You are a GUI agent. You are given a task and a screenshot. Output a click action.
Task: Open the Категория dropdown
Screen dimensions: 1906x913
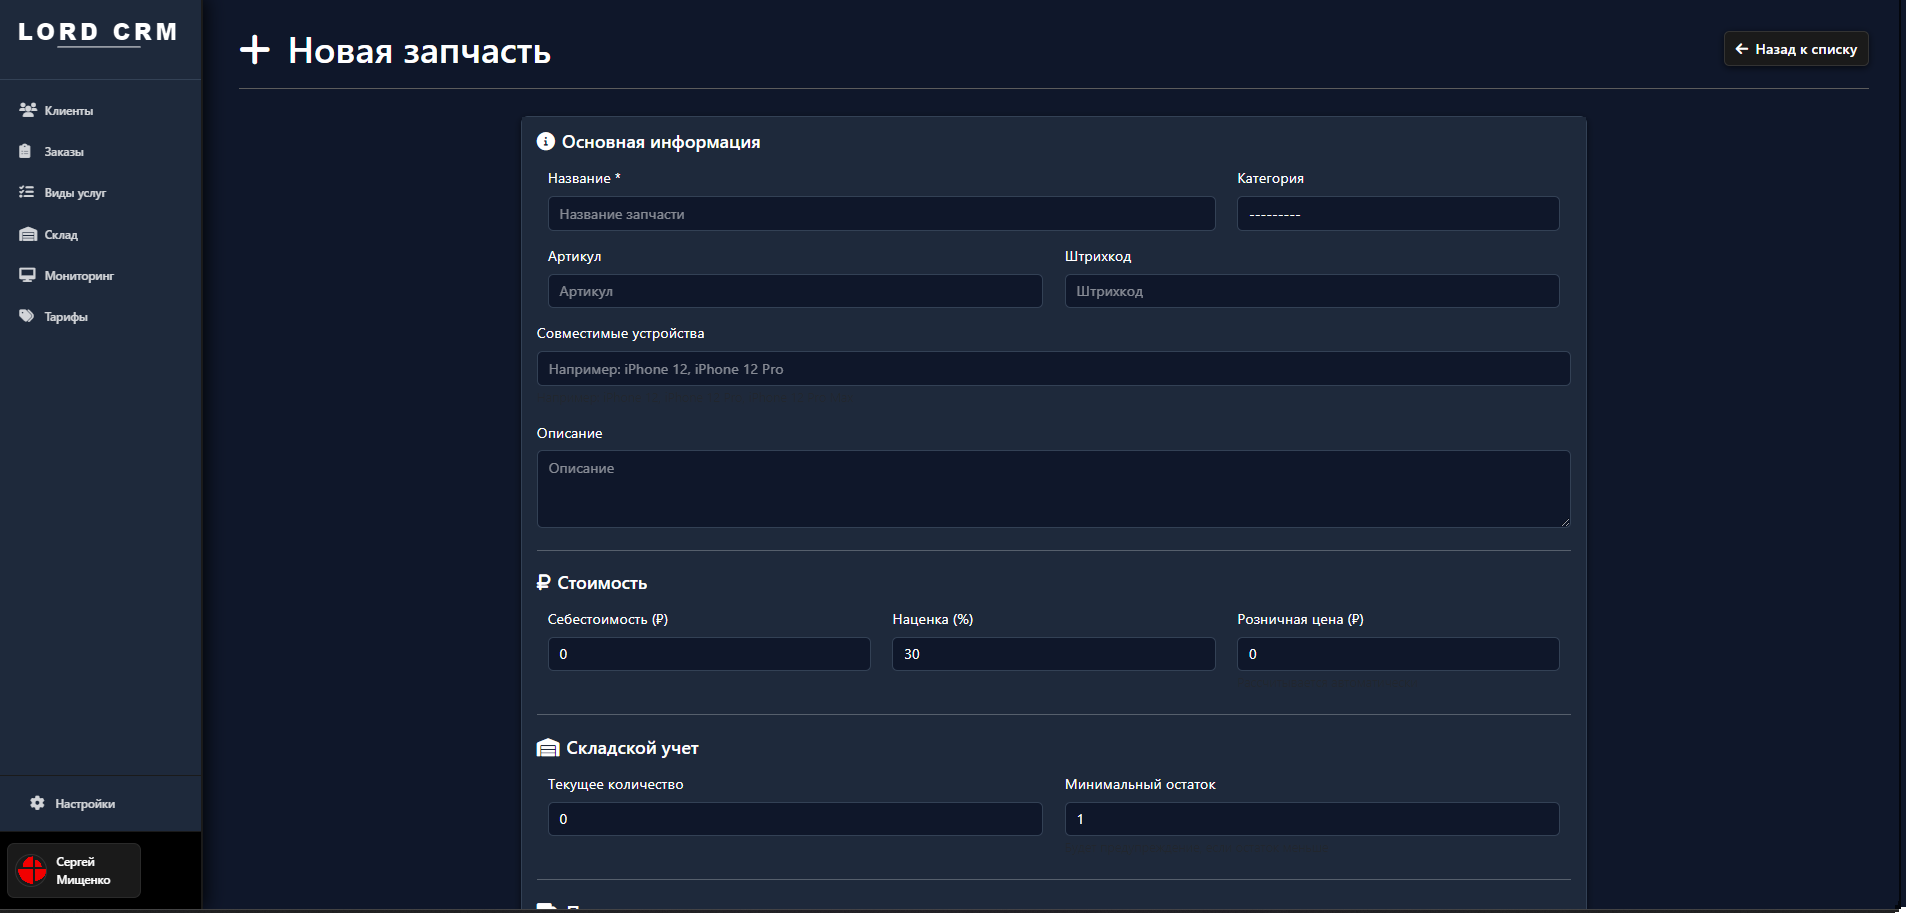[x=1397, y=214]
